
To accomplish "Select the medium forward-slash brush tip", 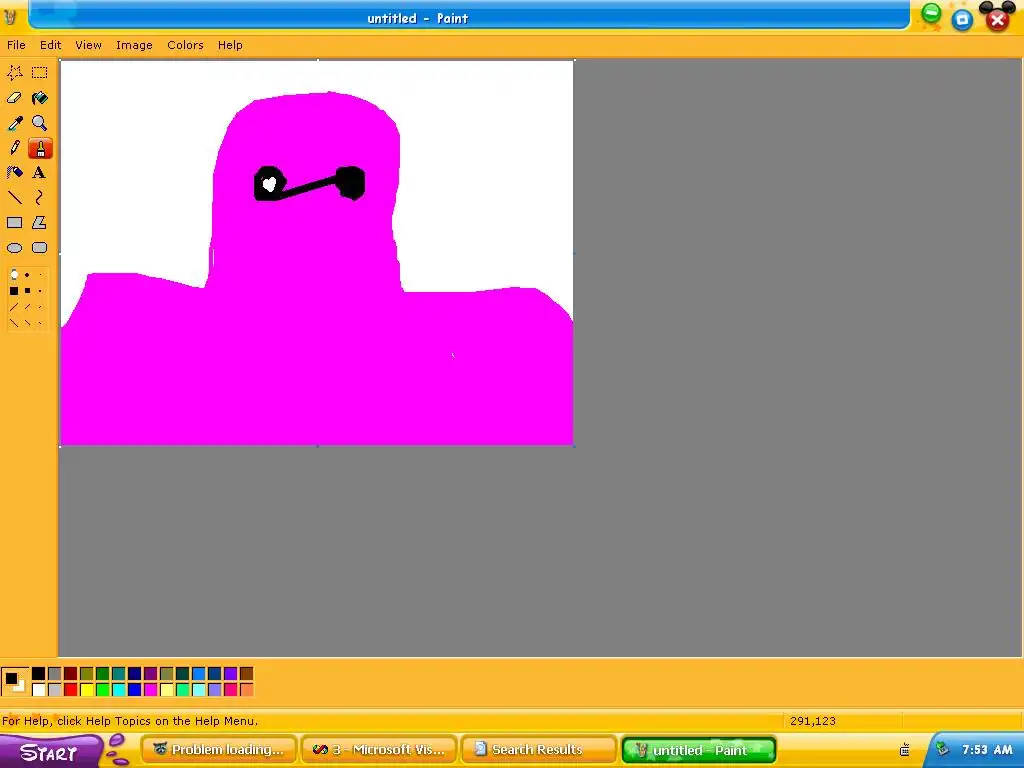I will pos(27,307).
